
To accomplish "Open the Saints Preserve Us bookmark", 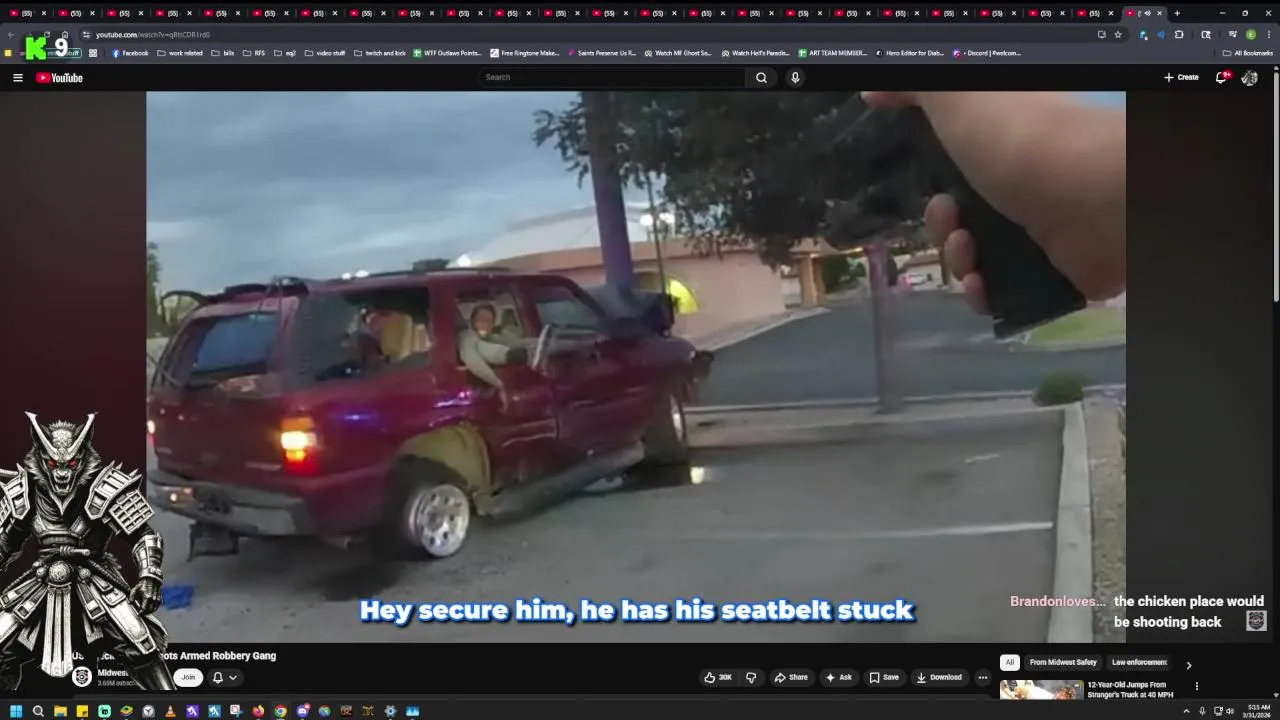I will 602,53.
